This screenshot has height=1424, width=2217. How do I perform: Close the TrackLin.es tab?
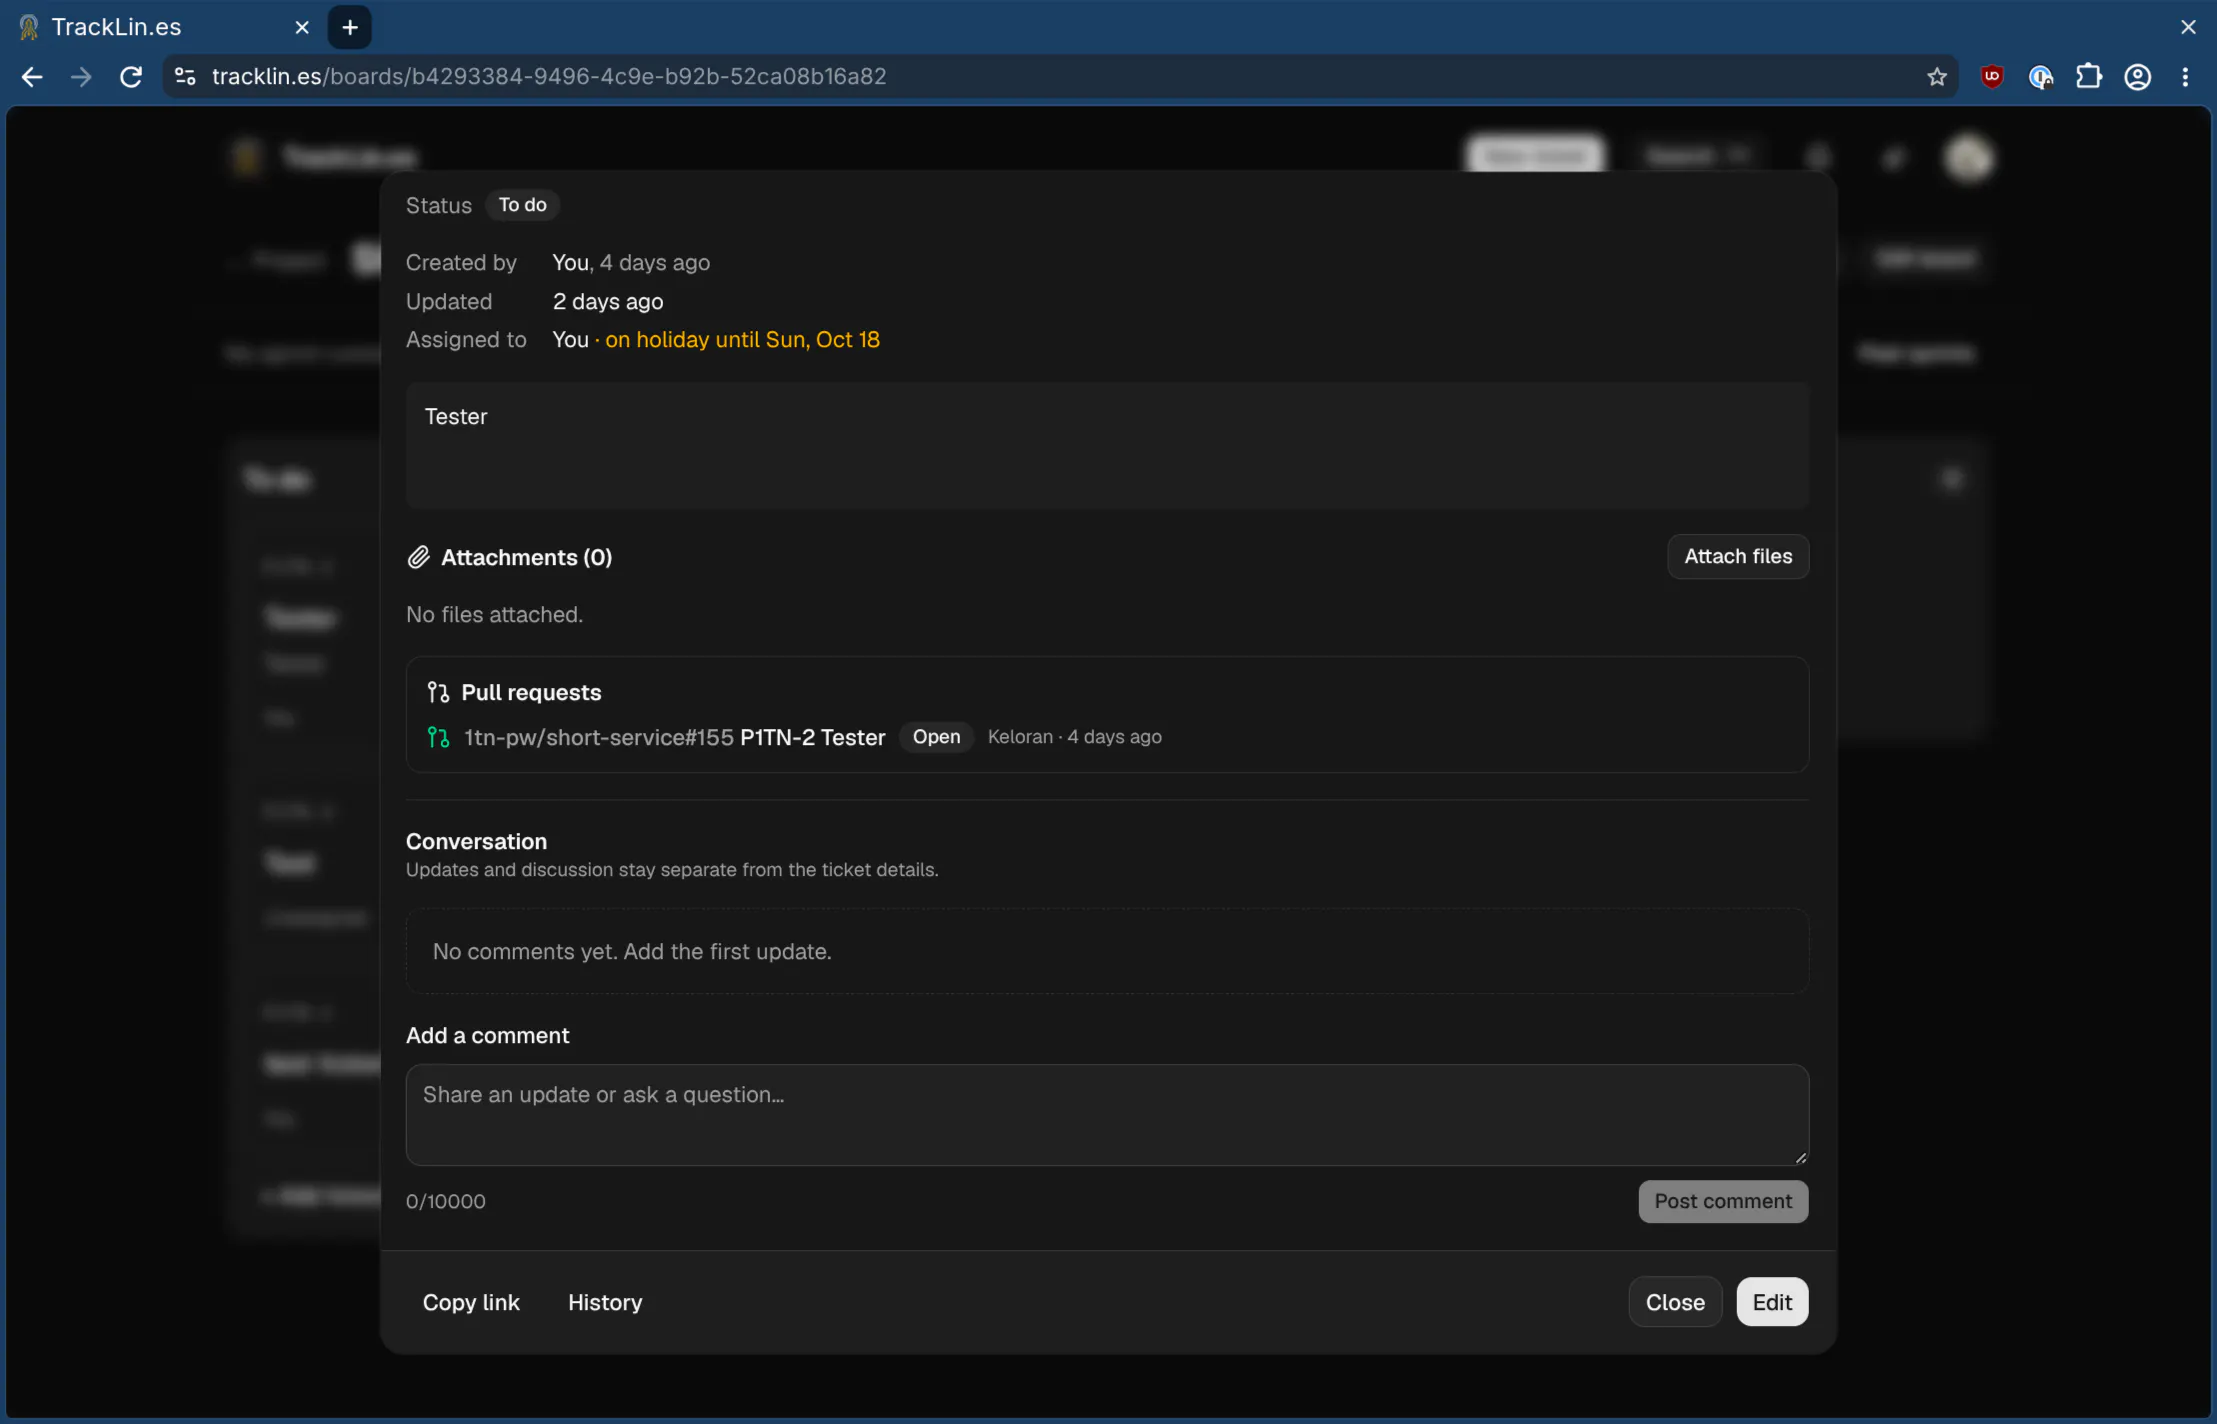pos(302,28)
